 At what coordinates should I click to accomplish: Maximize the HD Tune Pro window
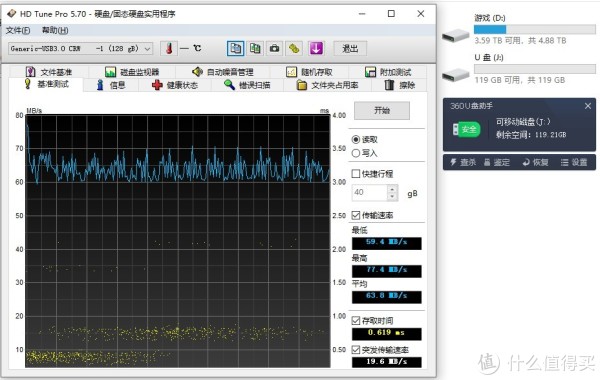click(391, 14)
